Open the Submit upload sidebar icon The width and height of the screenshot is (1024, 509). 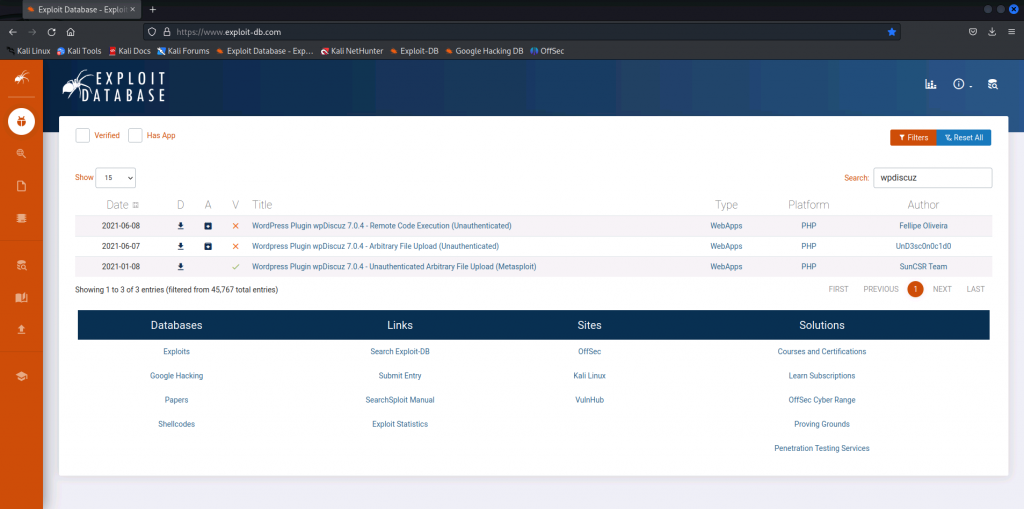click(21, 329)
